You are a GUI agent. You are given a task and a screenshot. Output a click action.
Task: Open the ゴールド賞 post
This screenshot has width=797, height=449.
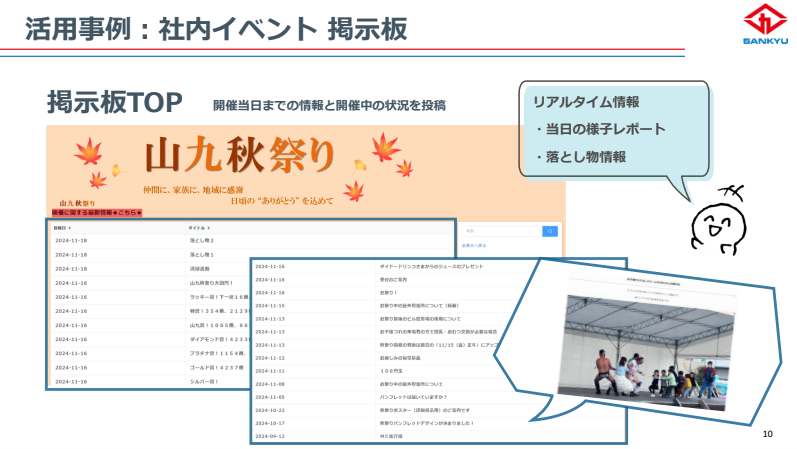click(217, 367)
